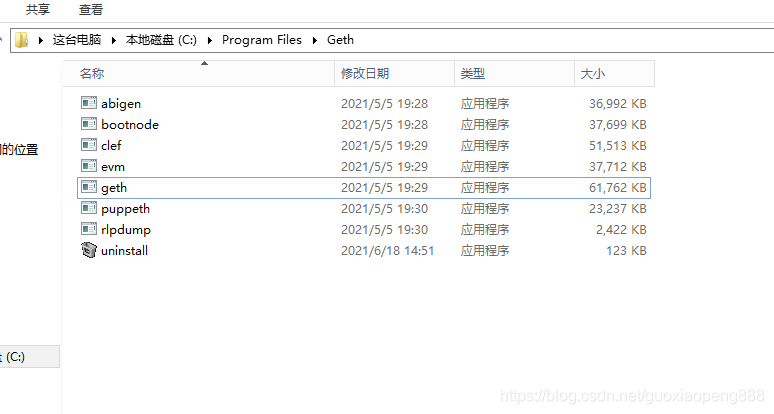Select the puppeth application icon
This screenshot has width=774, height=414.
[x=89, y=208]
